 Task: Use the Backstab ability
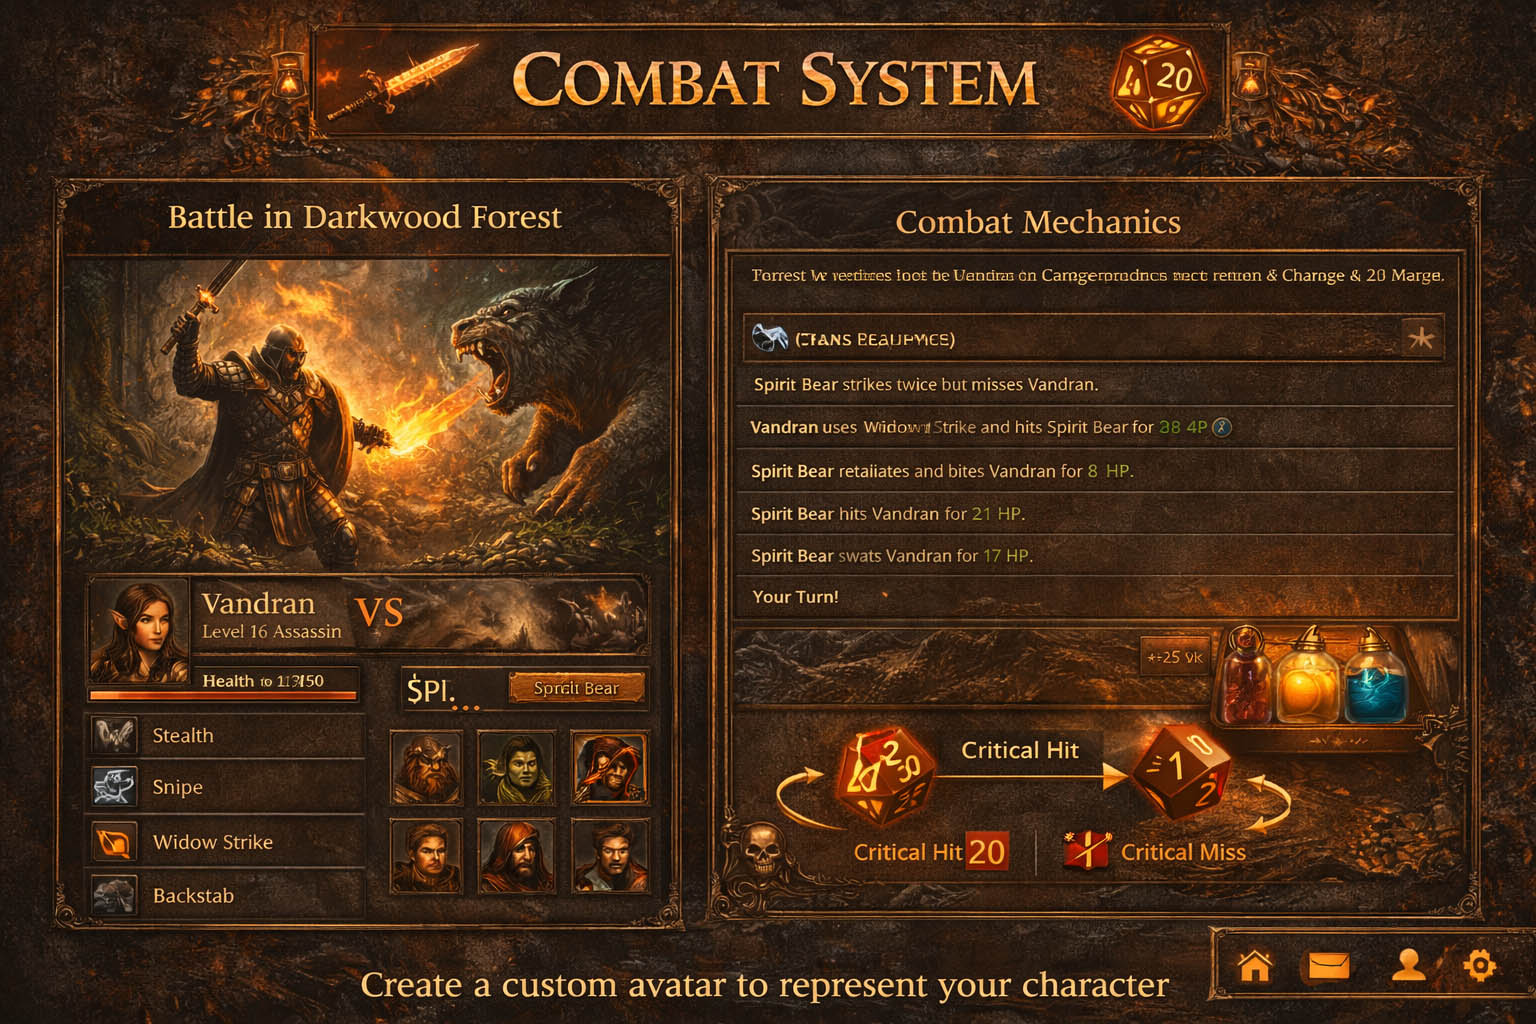227,895
